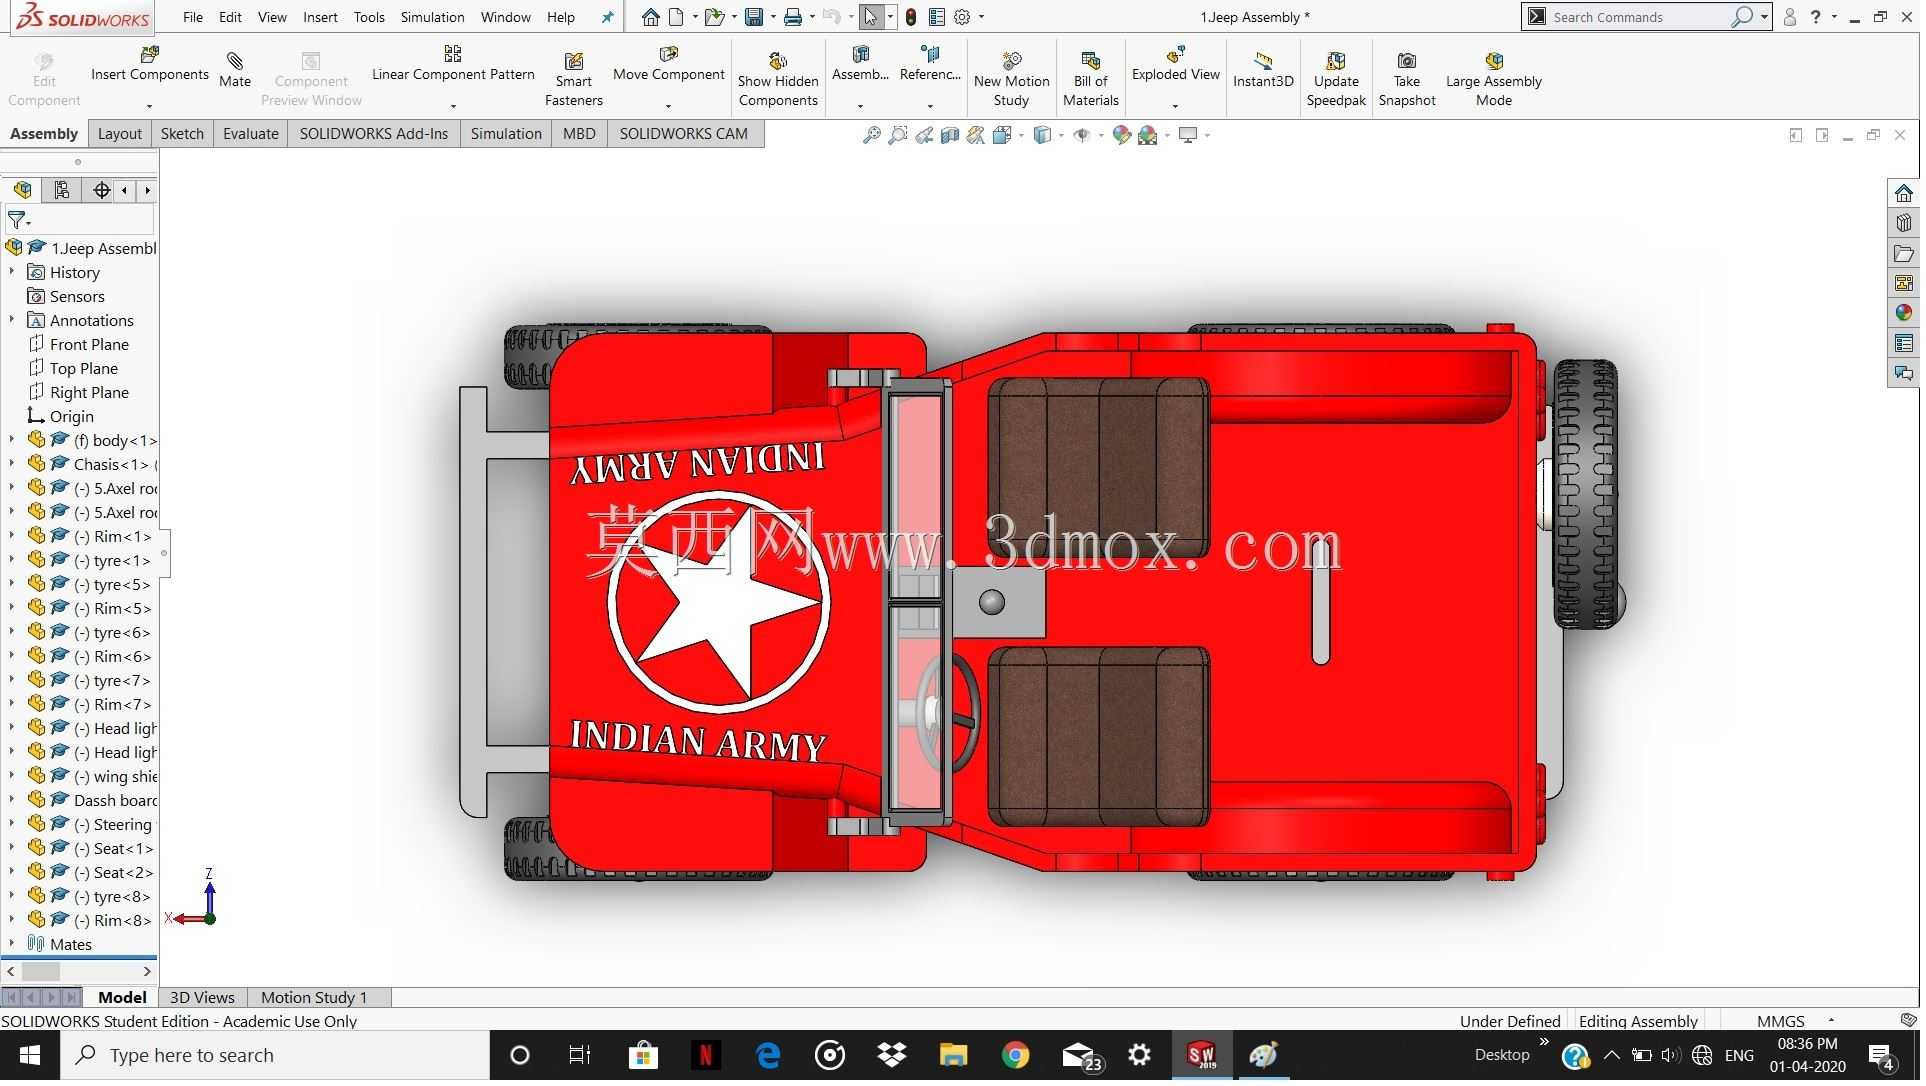The height and width of the screenshot is (1086, 1926).
Task: Open the Tools menu
Action: 369,17
